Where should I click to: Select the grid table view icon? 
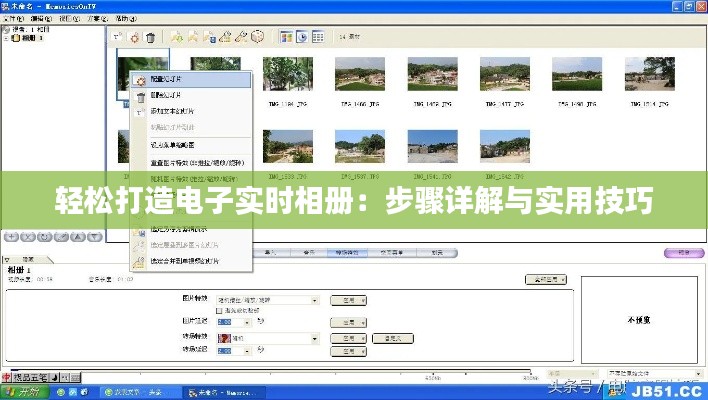click(318, 37)
